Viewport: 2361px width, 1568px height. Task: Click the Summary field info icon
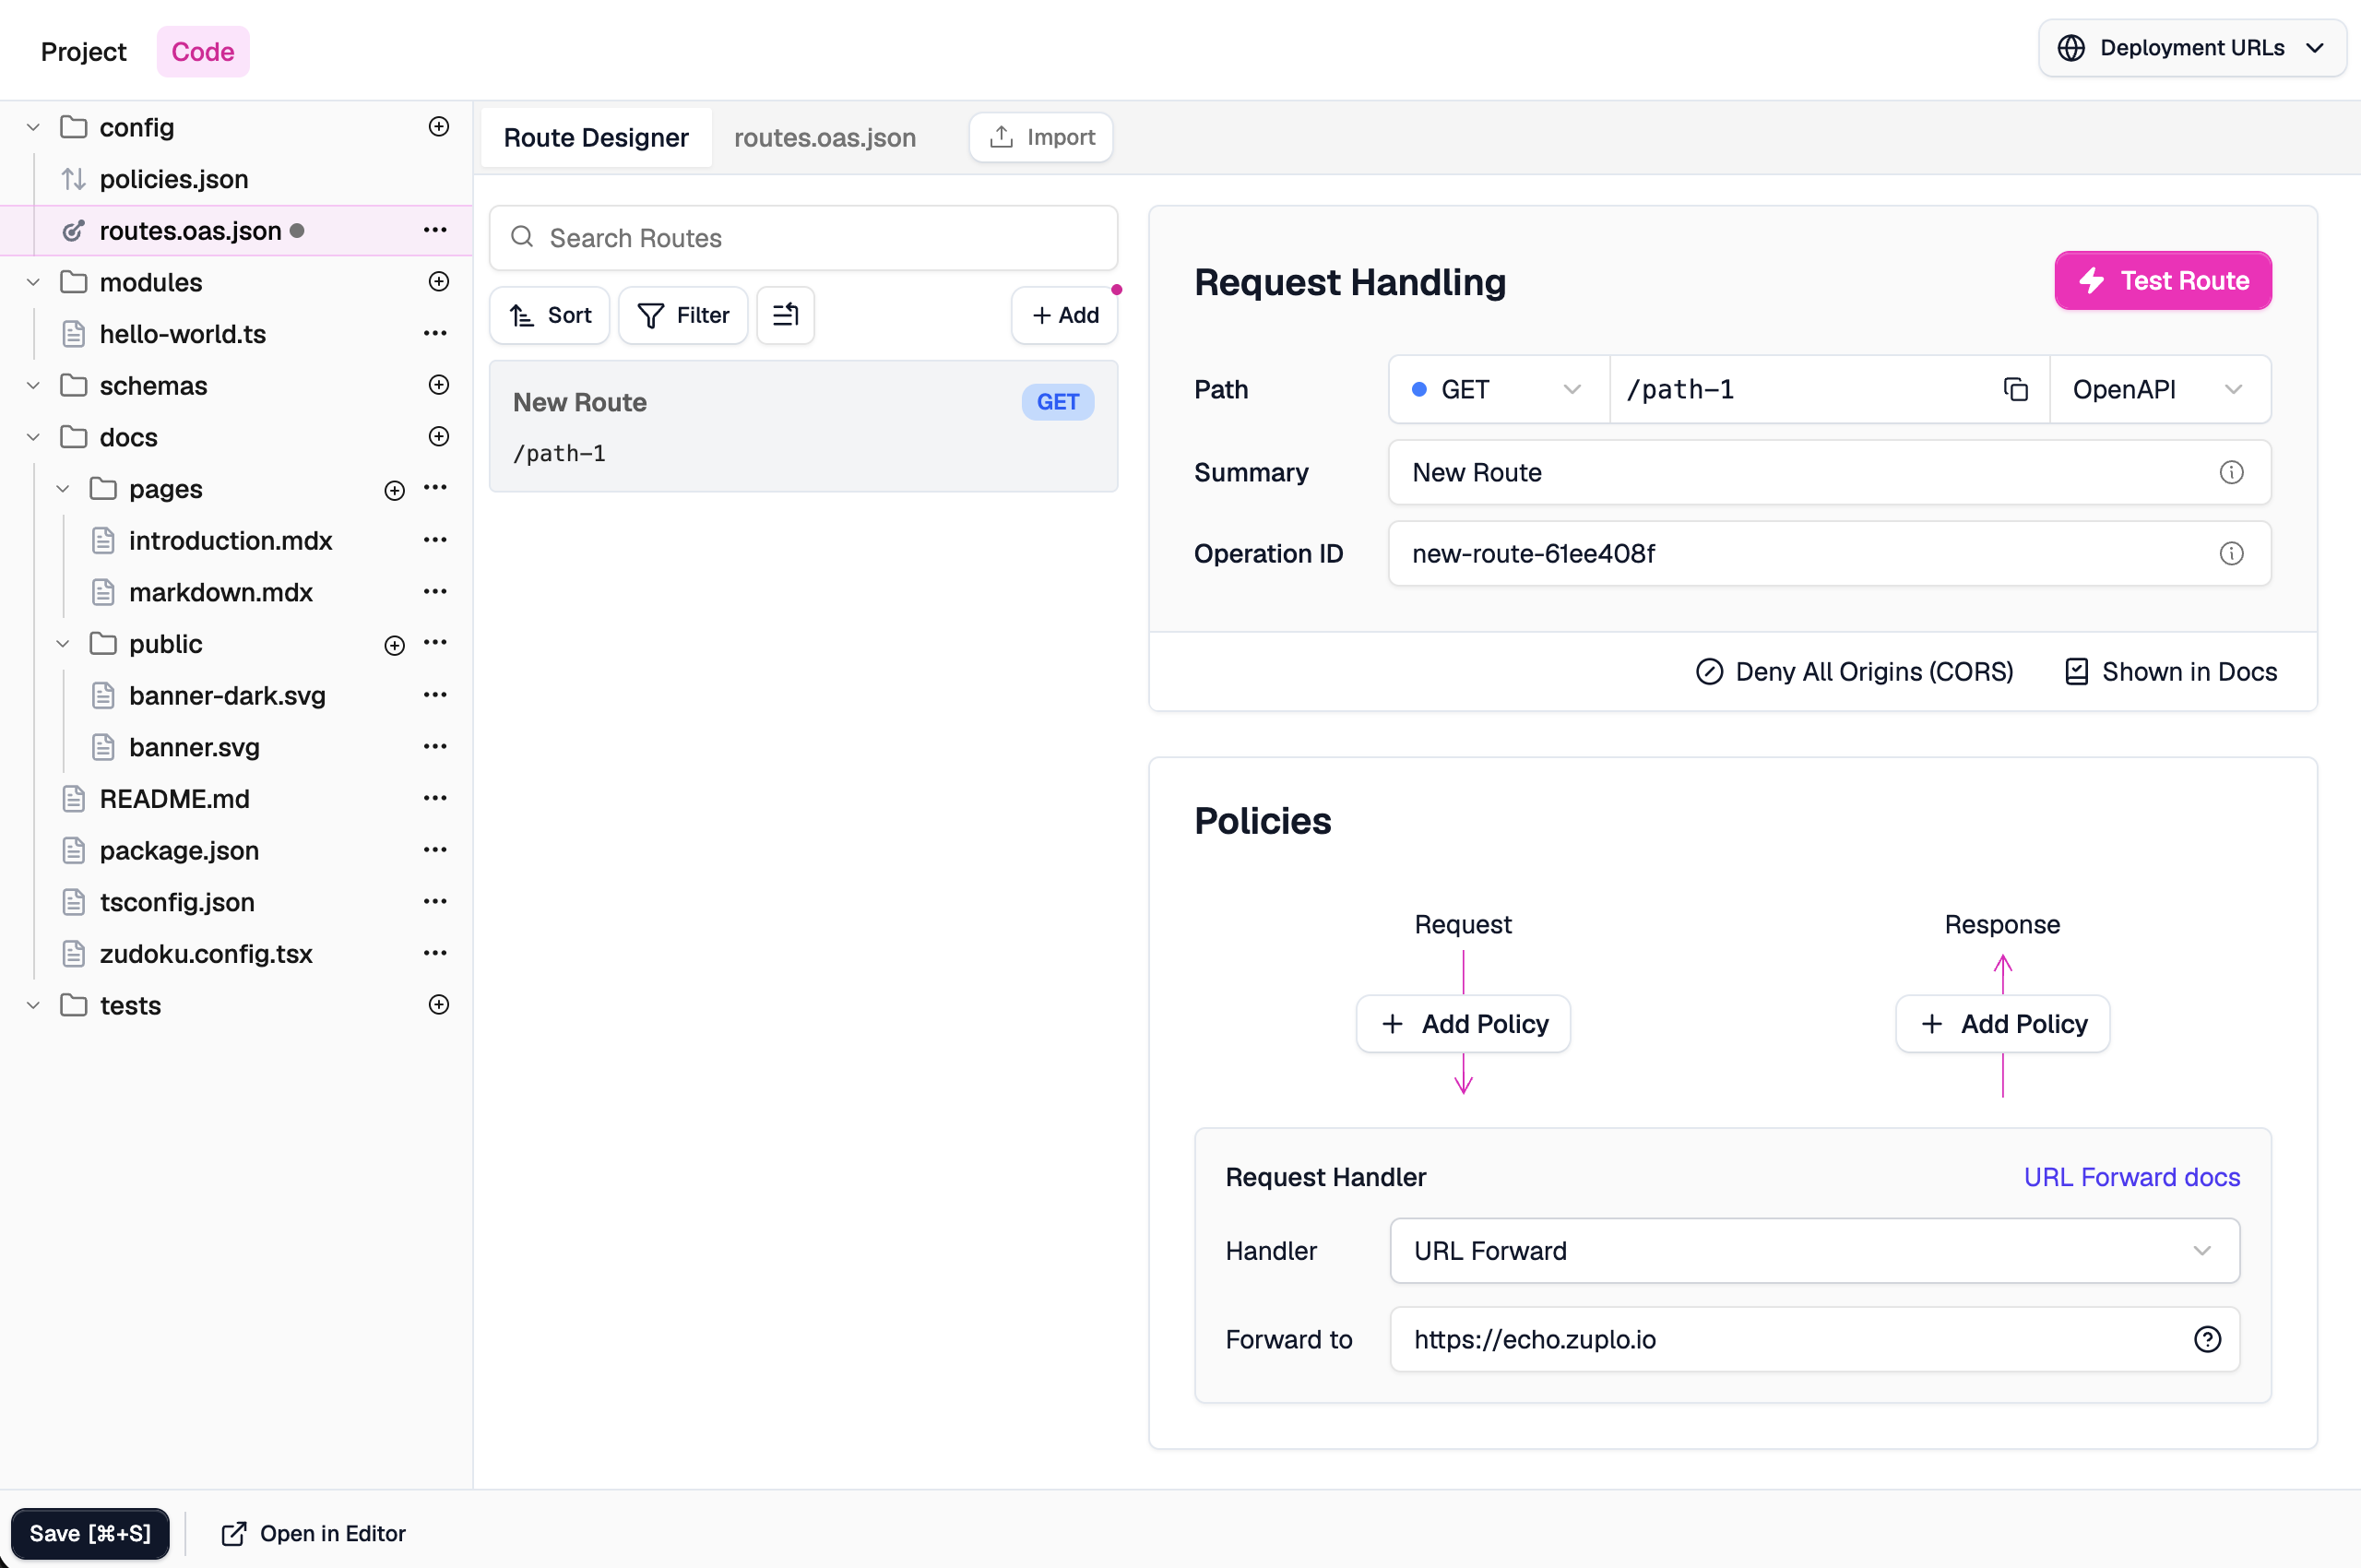pos(2231,472)
